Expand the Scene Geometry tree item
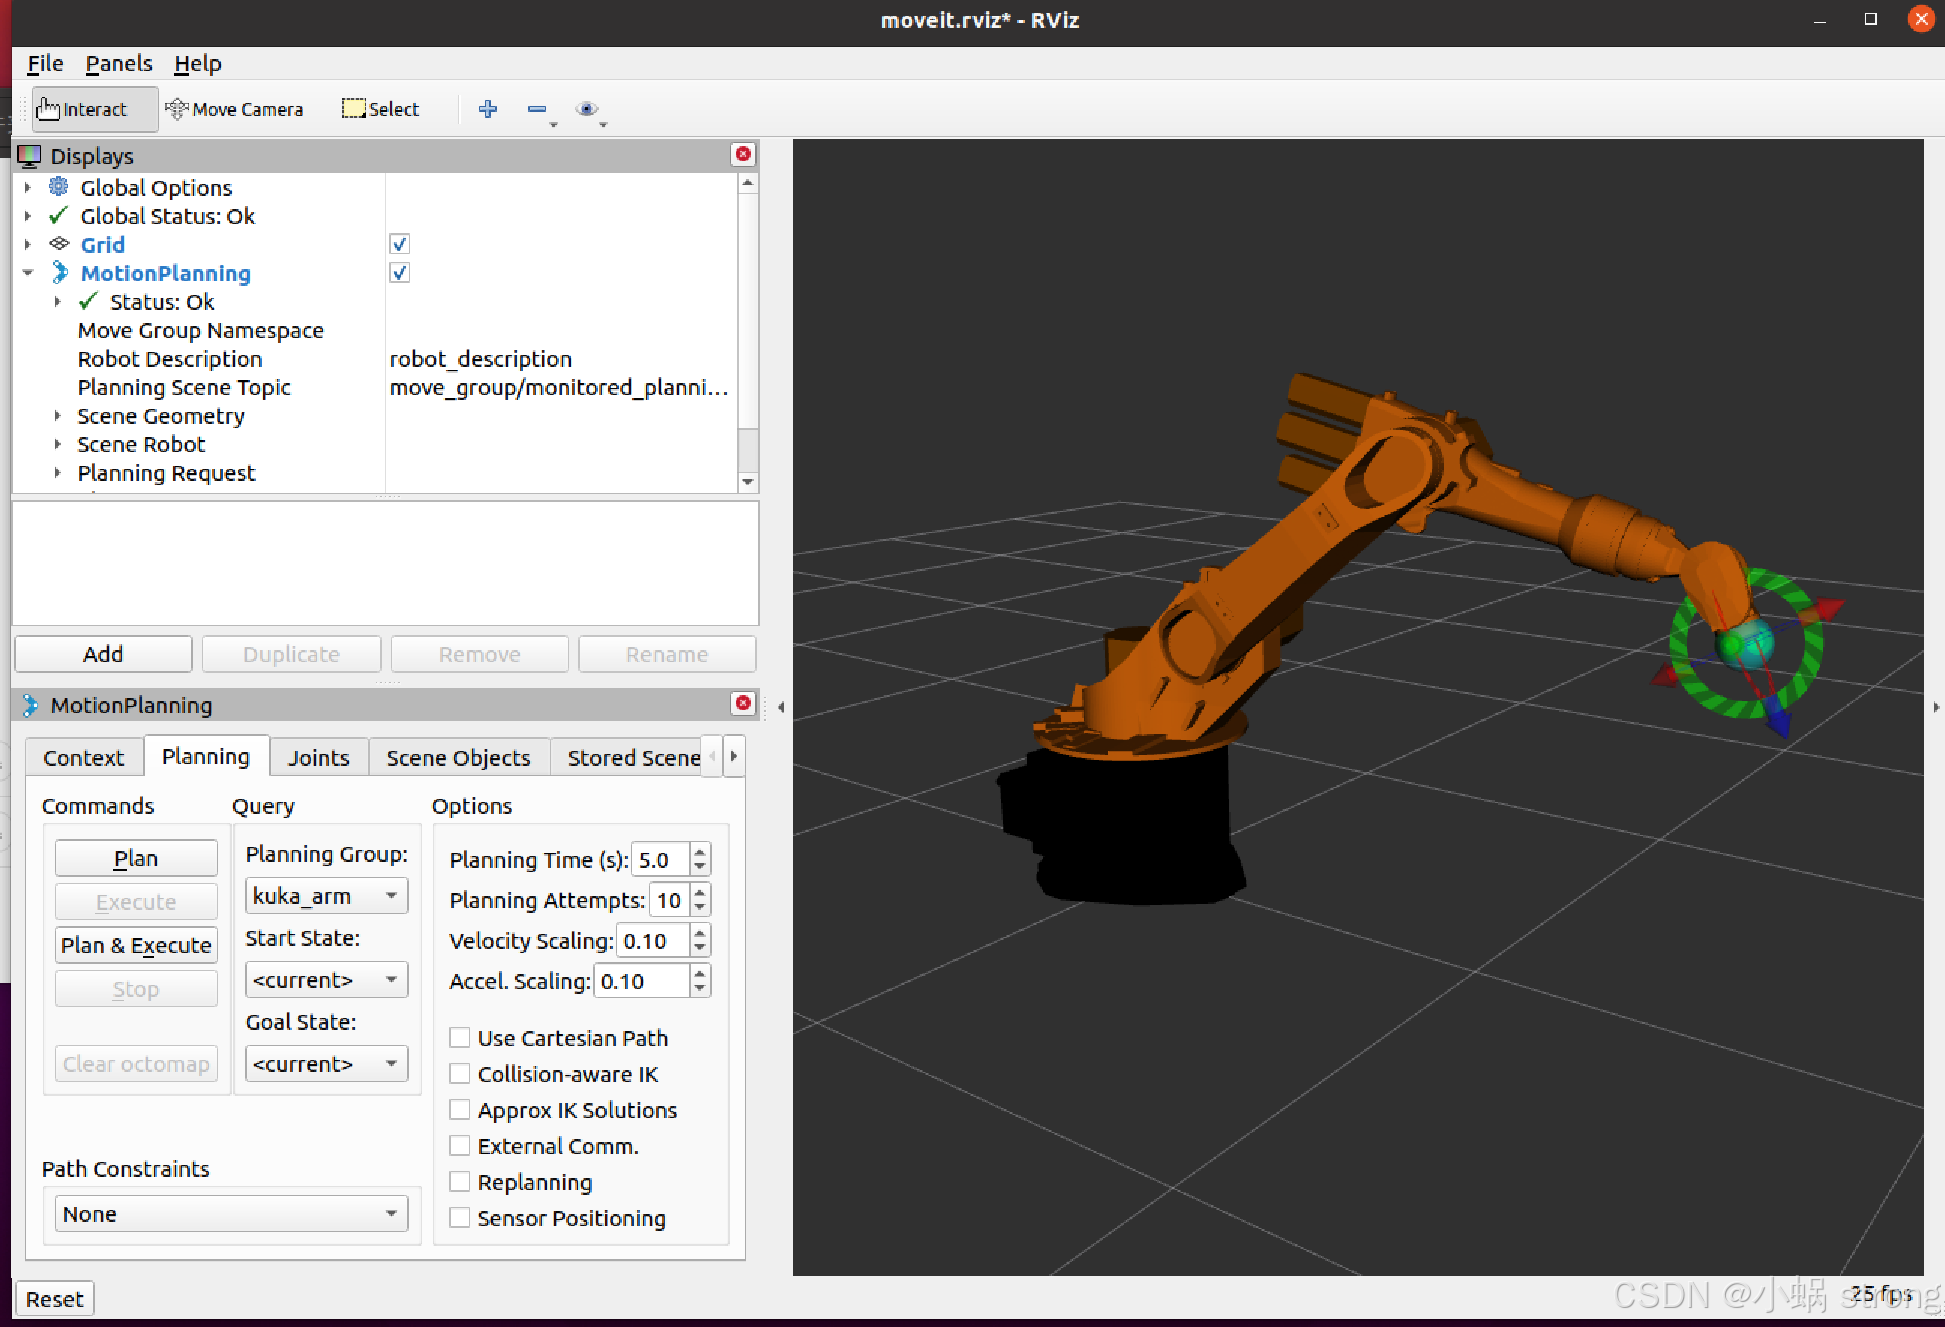This screenshot has width=1945, height=1327. 57,416
